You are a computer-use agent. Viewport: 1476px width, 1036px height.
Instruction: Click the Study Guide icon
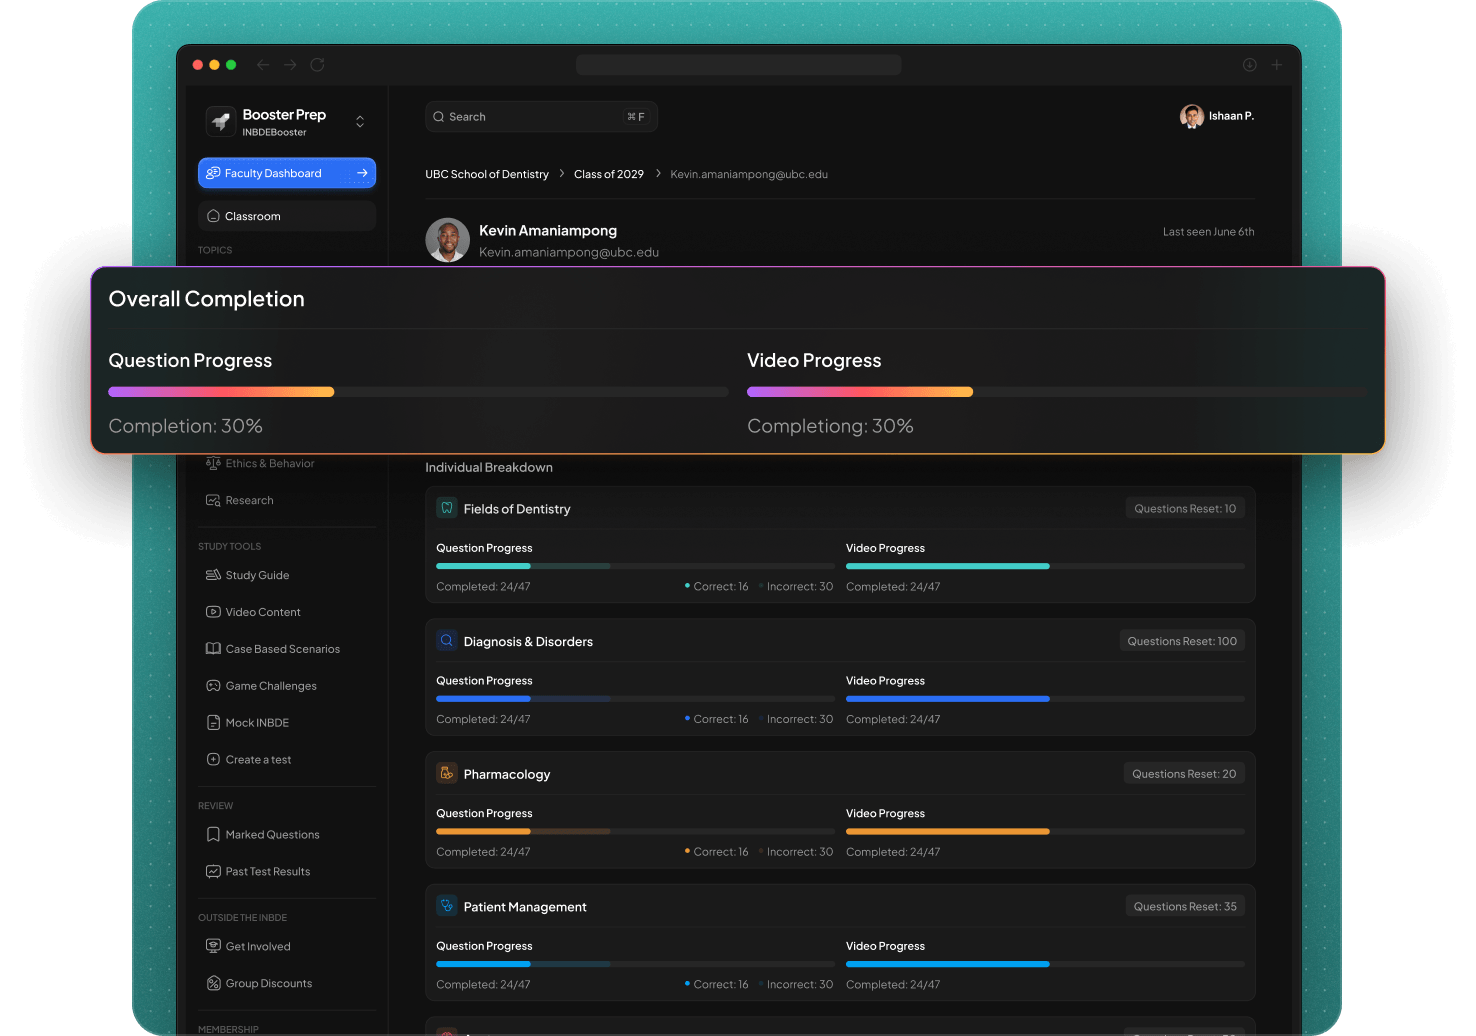coord(213,575)
